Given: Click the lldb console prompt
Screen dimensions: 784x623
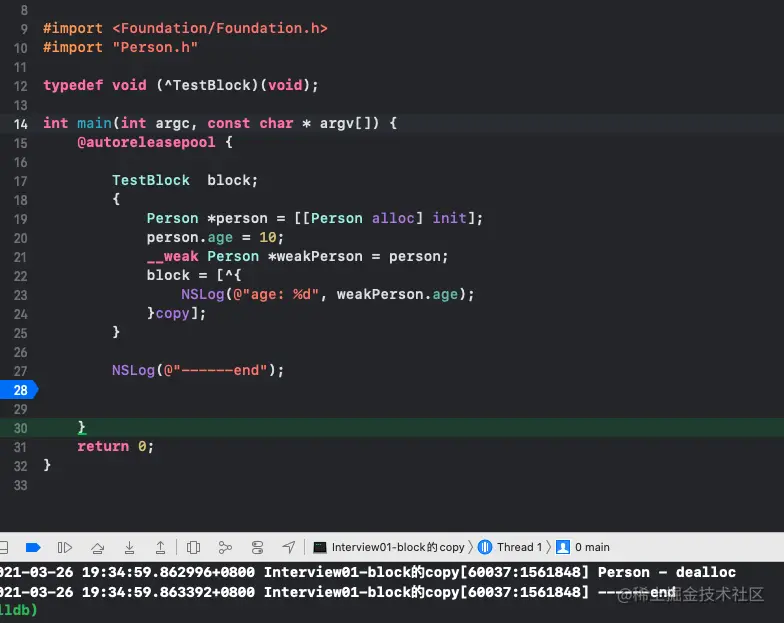Looking at the screenshot, I should click(18, 610).
